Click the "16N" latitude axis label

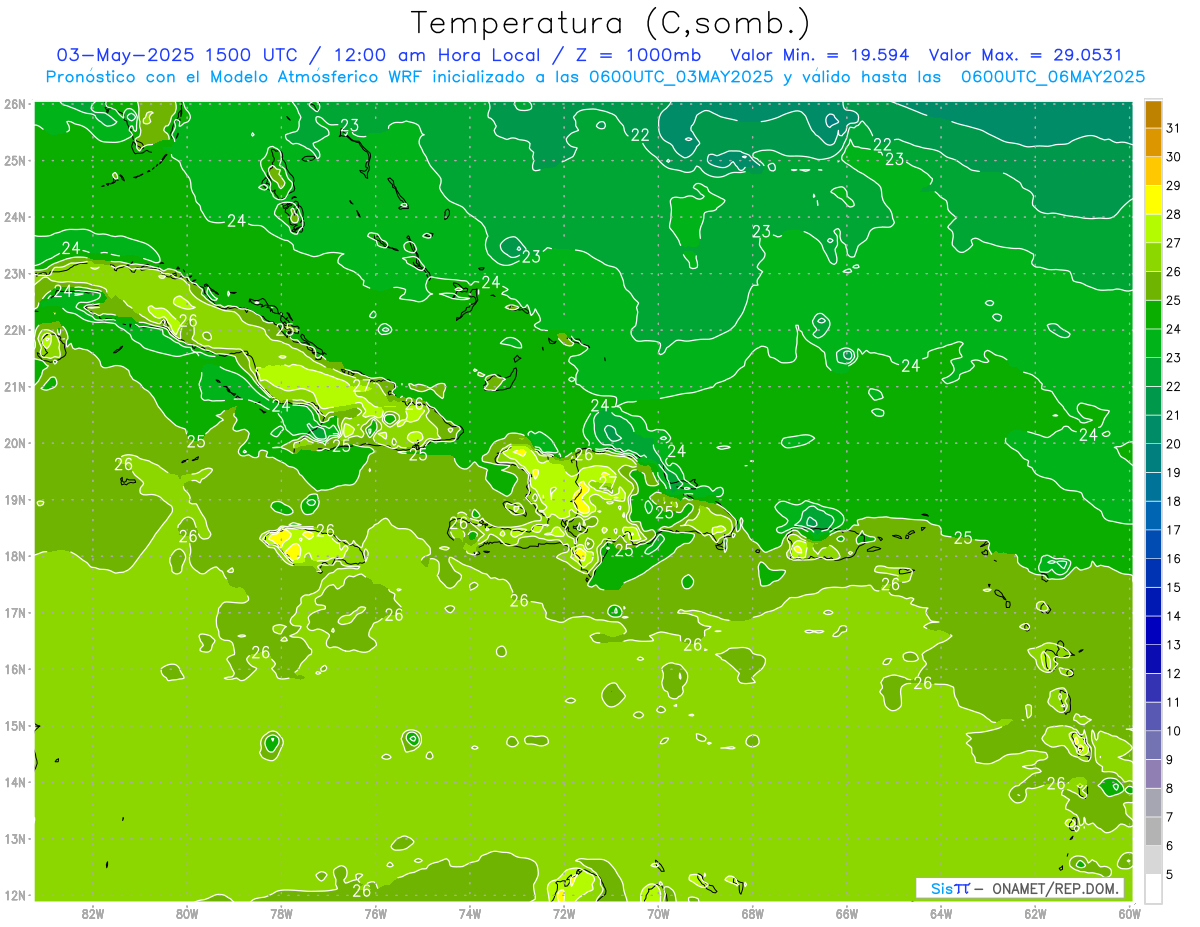pos(14,669)
